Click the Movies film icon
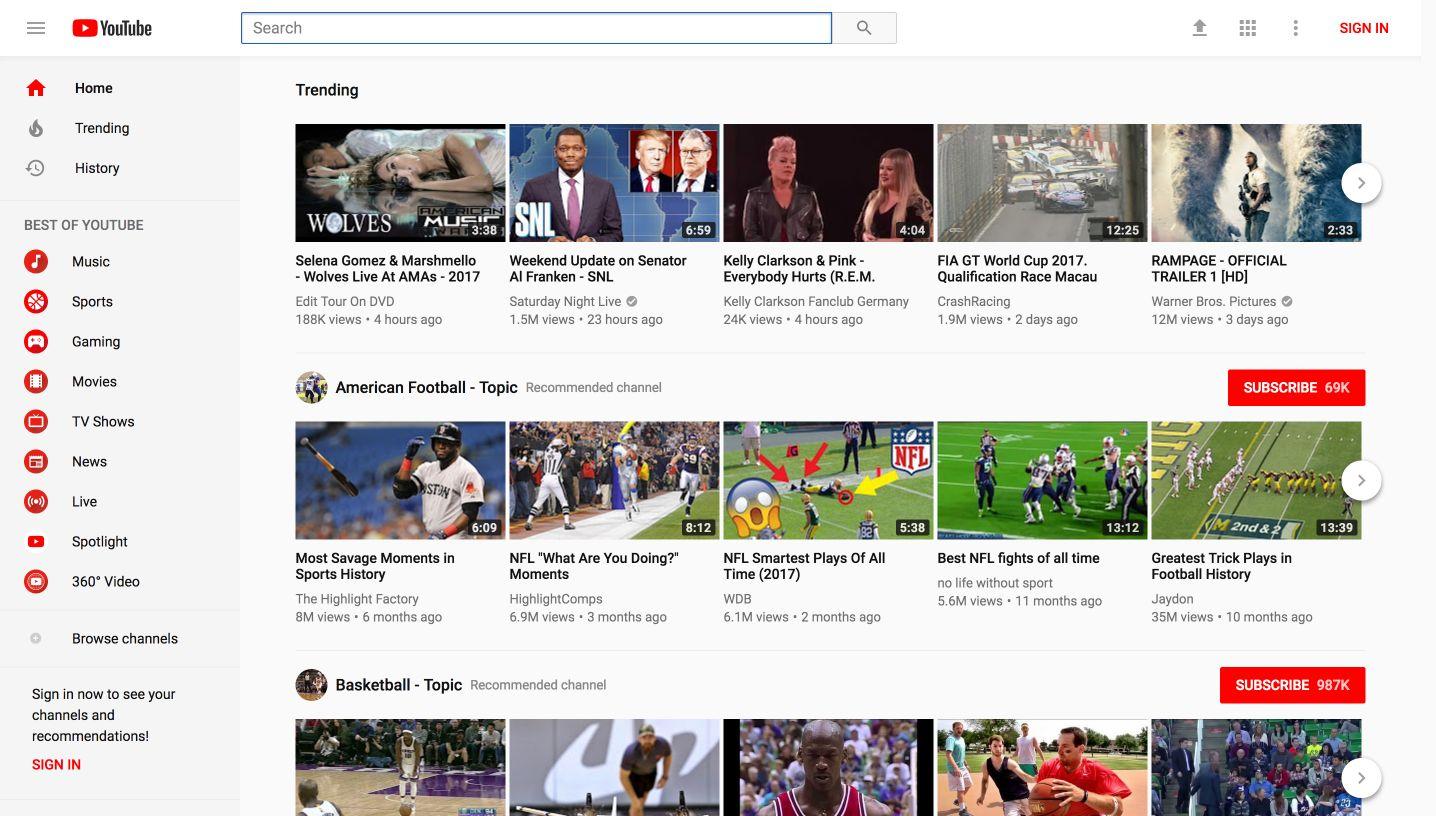Viewport: 1436px width, 816px height. pos(36,381)
